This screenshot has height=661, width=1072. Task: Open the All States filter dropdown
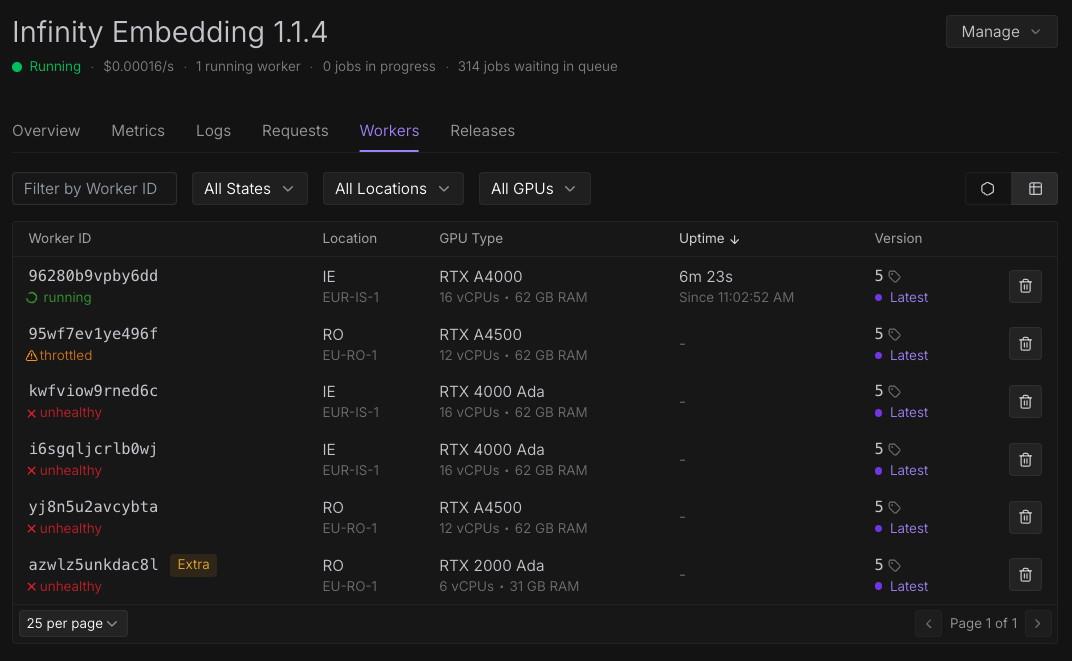tap(249, 188)
